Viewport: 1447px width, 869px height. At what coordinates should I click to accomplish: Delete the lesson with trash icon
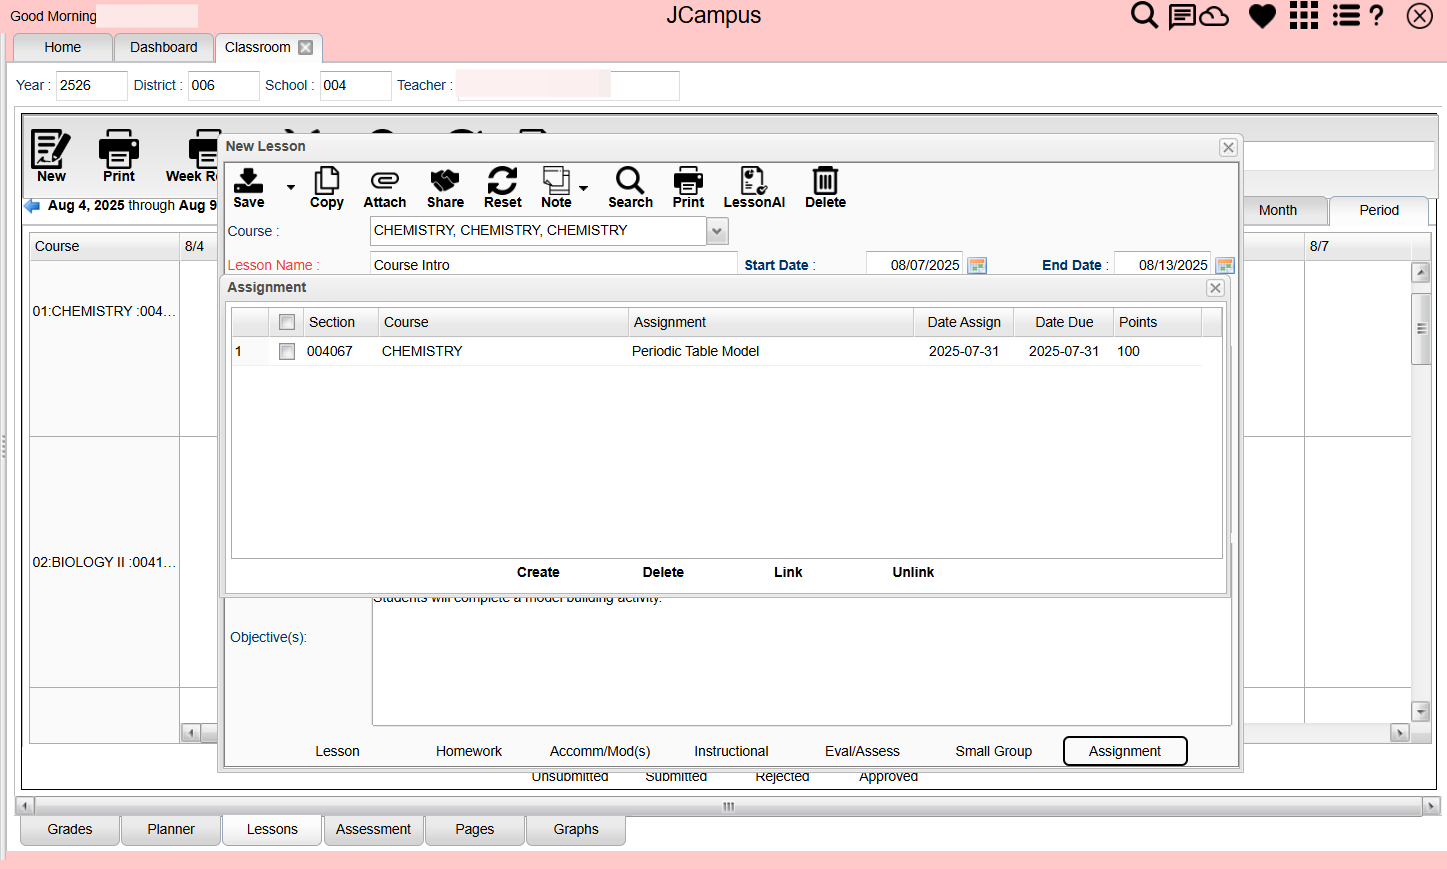[x=825, y=187]
